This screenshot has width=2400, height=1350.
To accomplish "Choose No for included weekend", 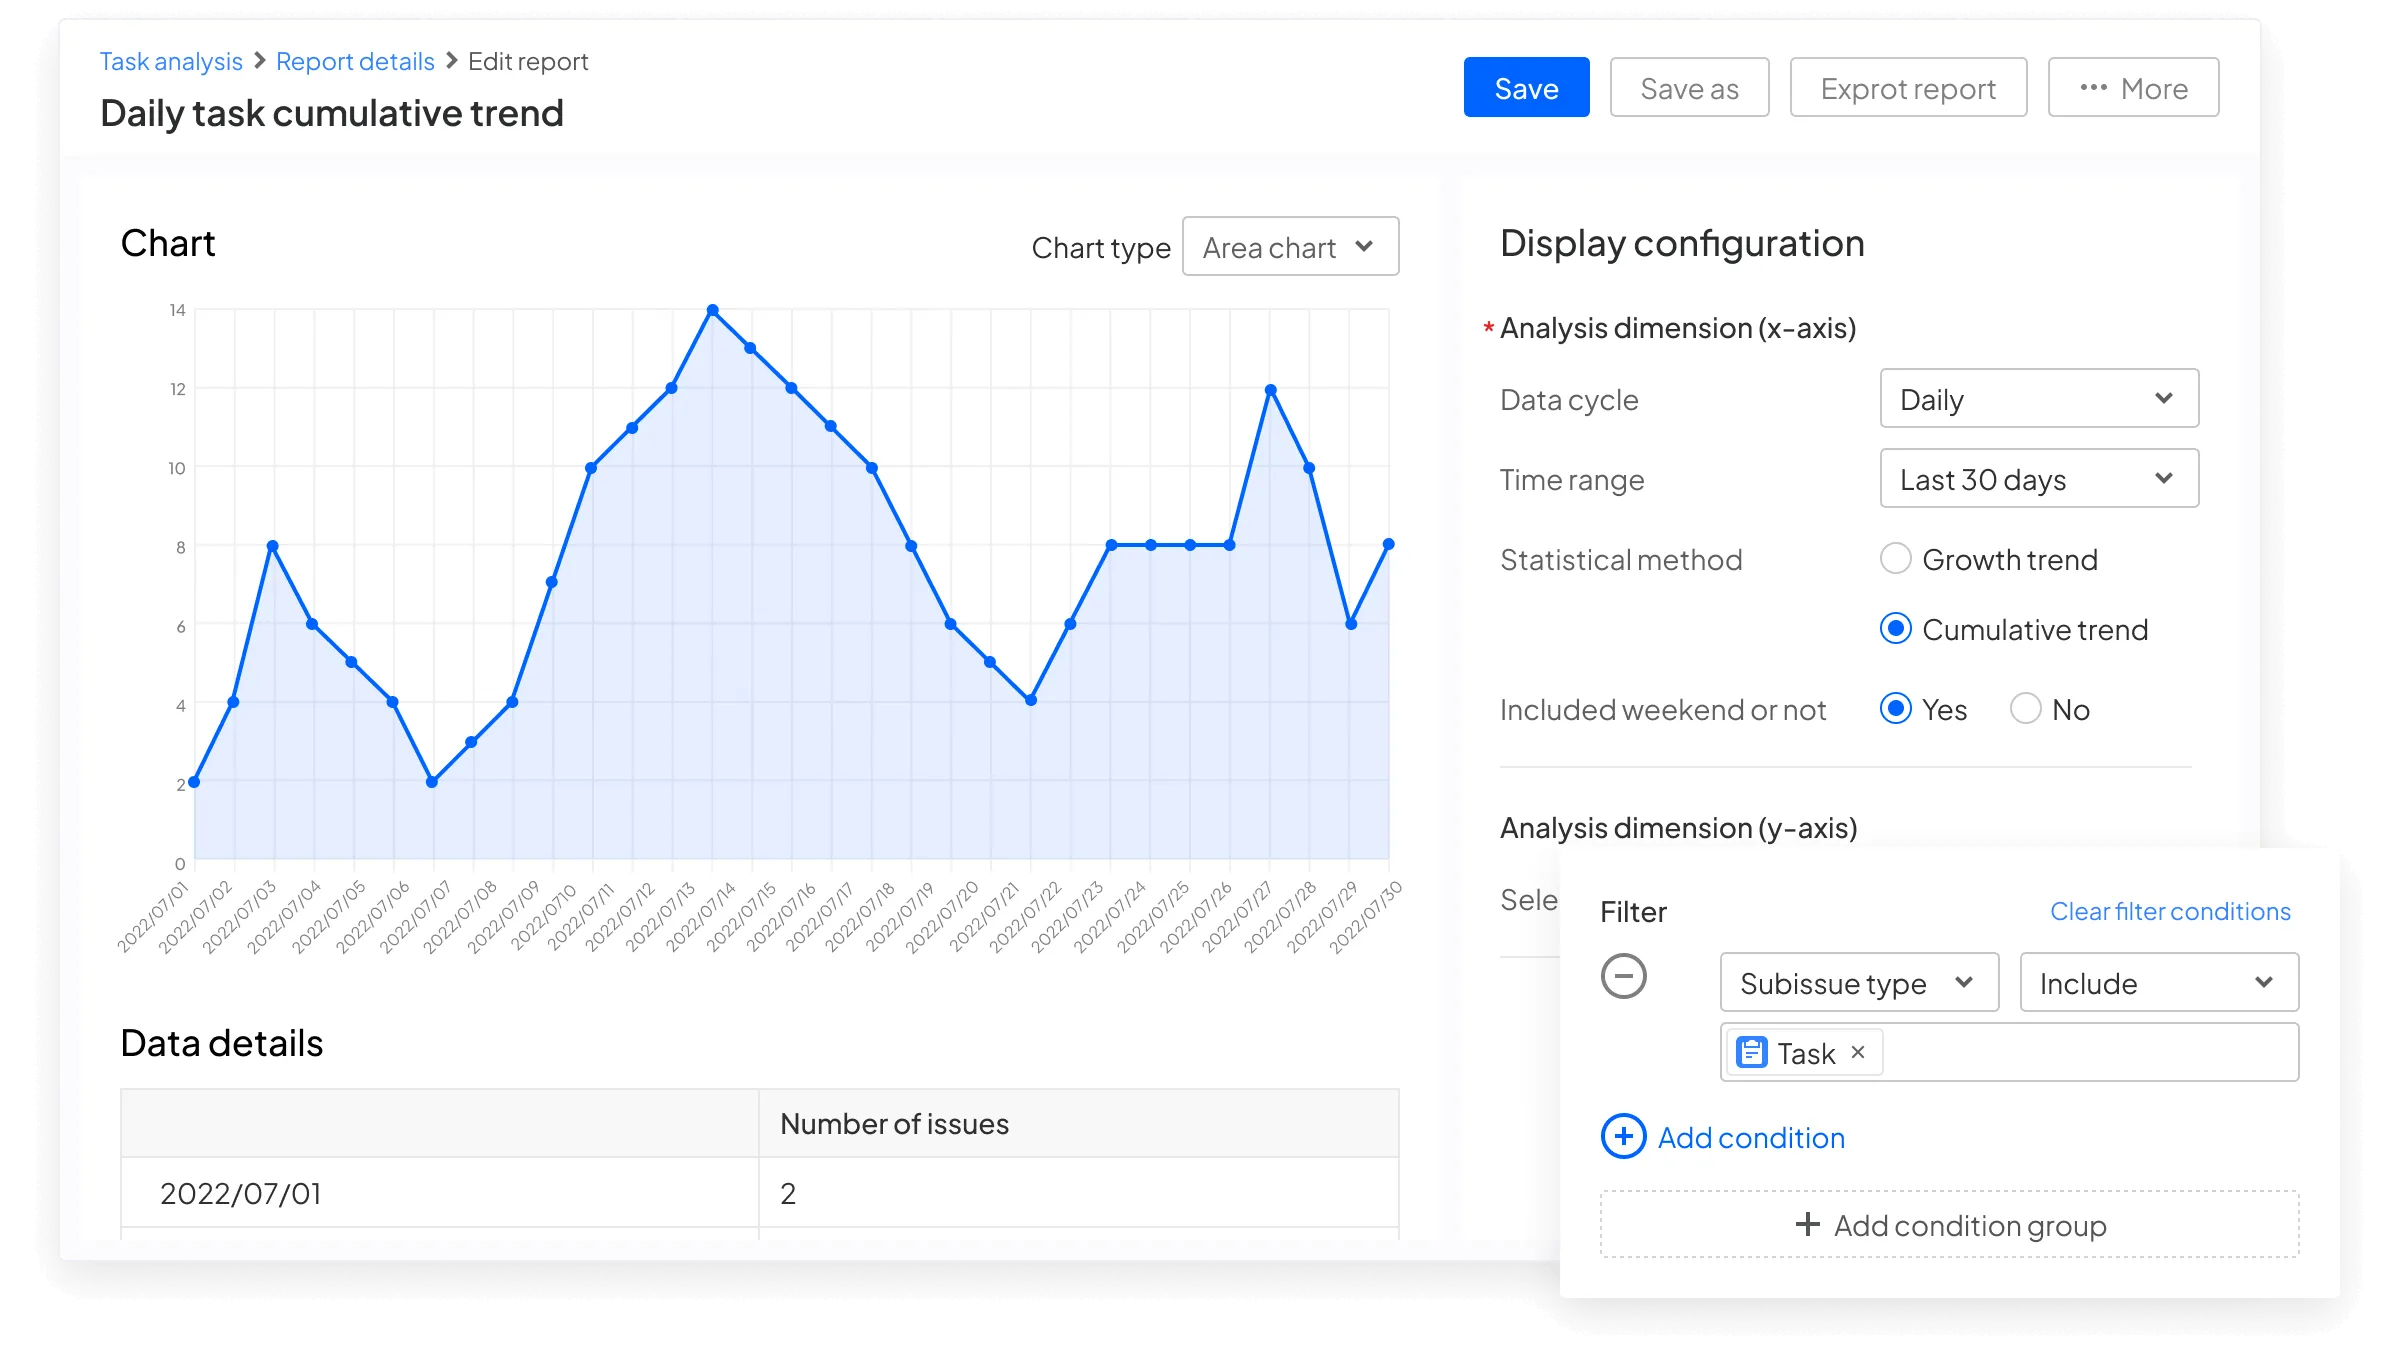I will [x=2026, y=708].
